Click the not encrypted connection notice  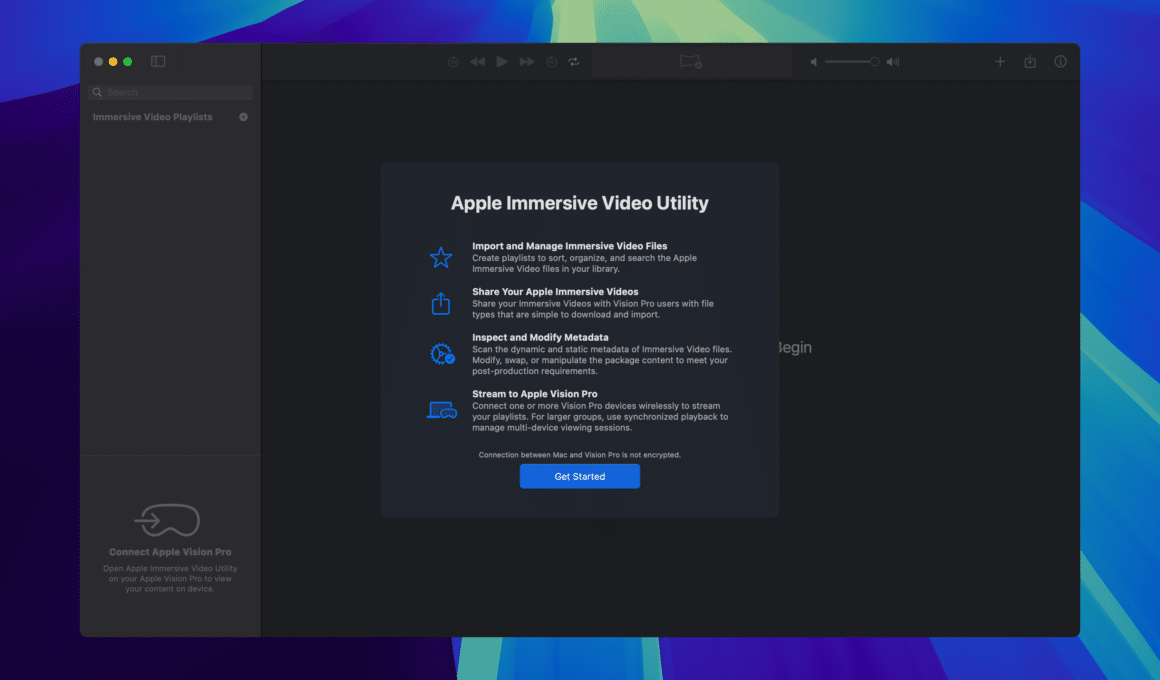pyautogui.click(x=579, y=455)
